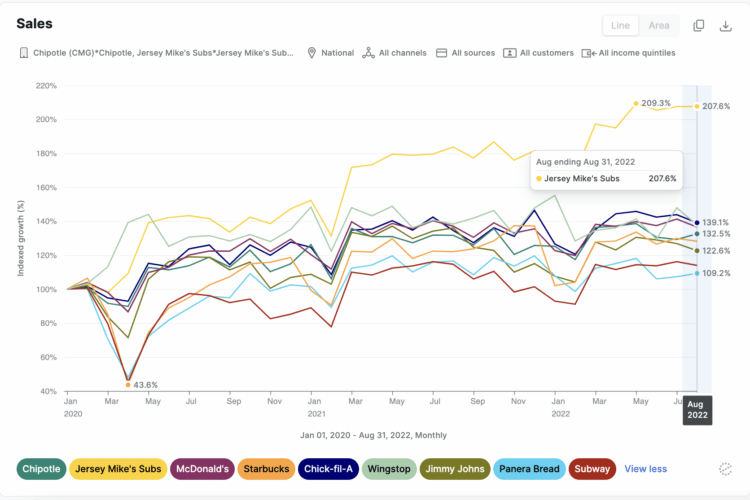Open the All customers filter
Image resolution: width=750 pixels, height=500 pixels.
(538, 53)
